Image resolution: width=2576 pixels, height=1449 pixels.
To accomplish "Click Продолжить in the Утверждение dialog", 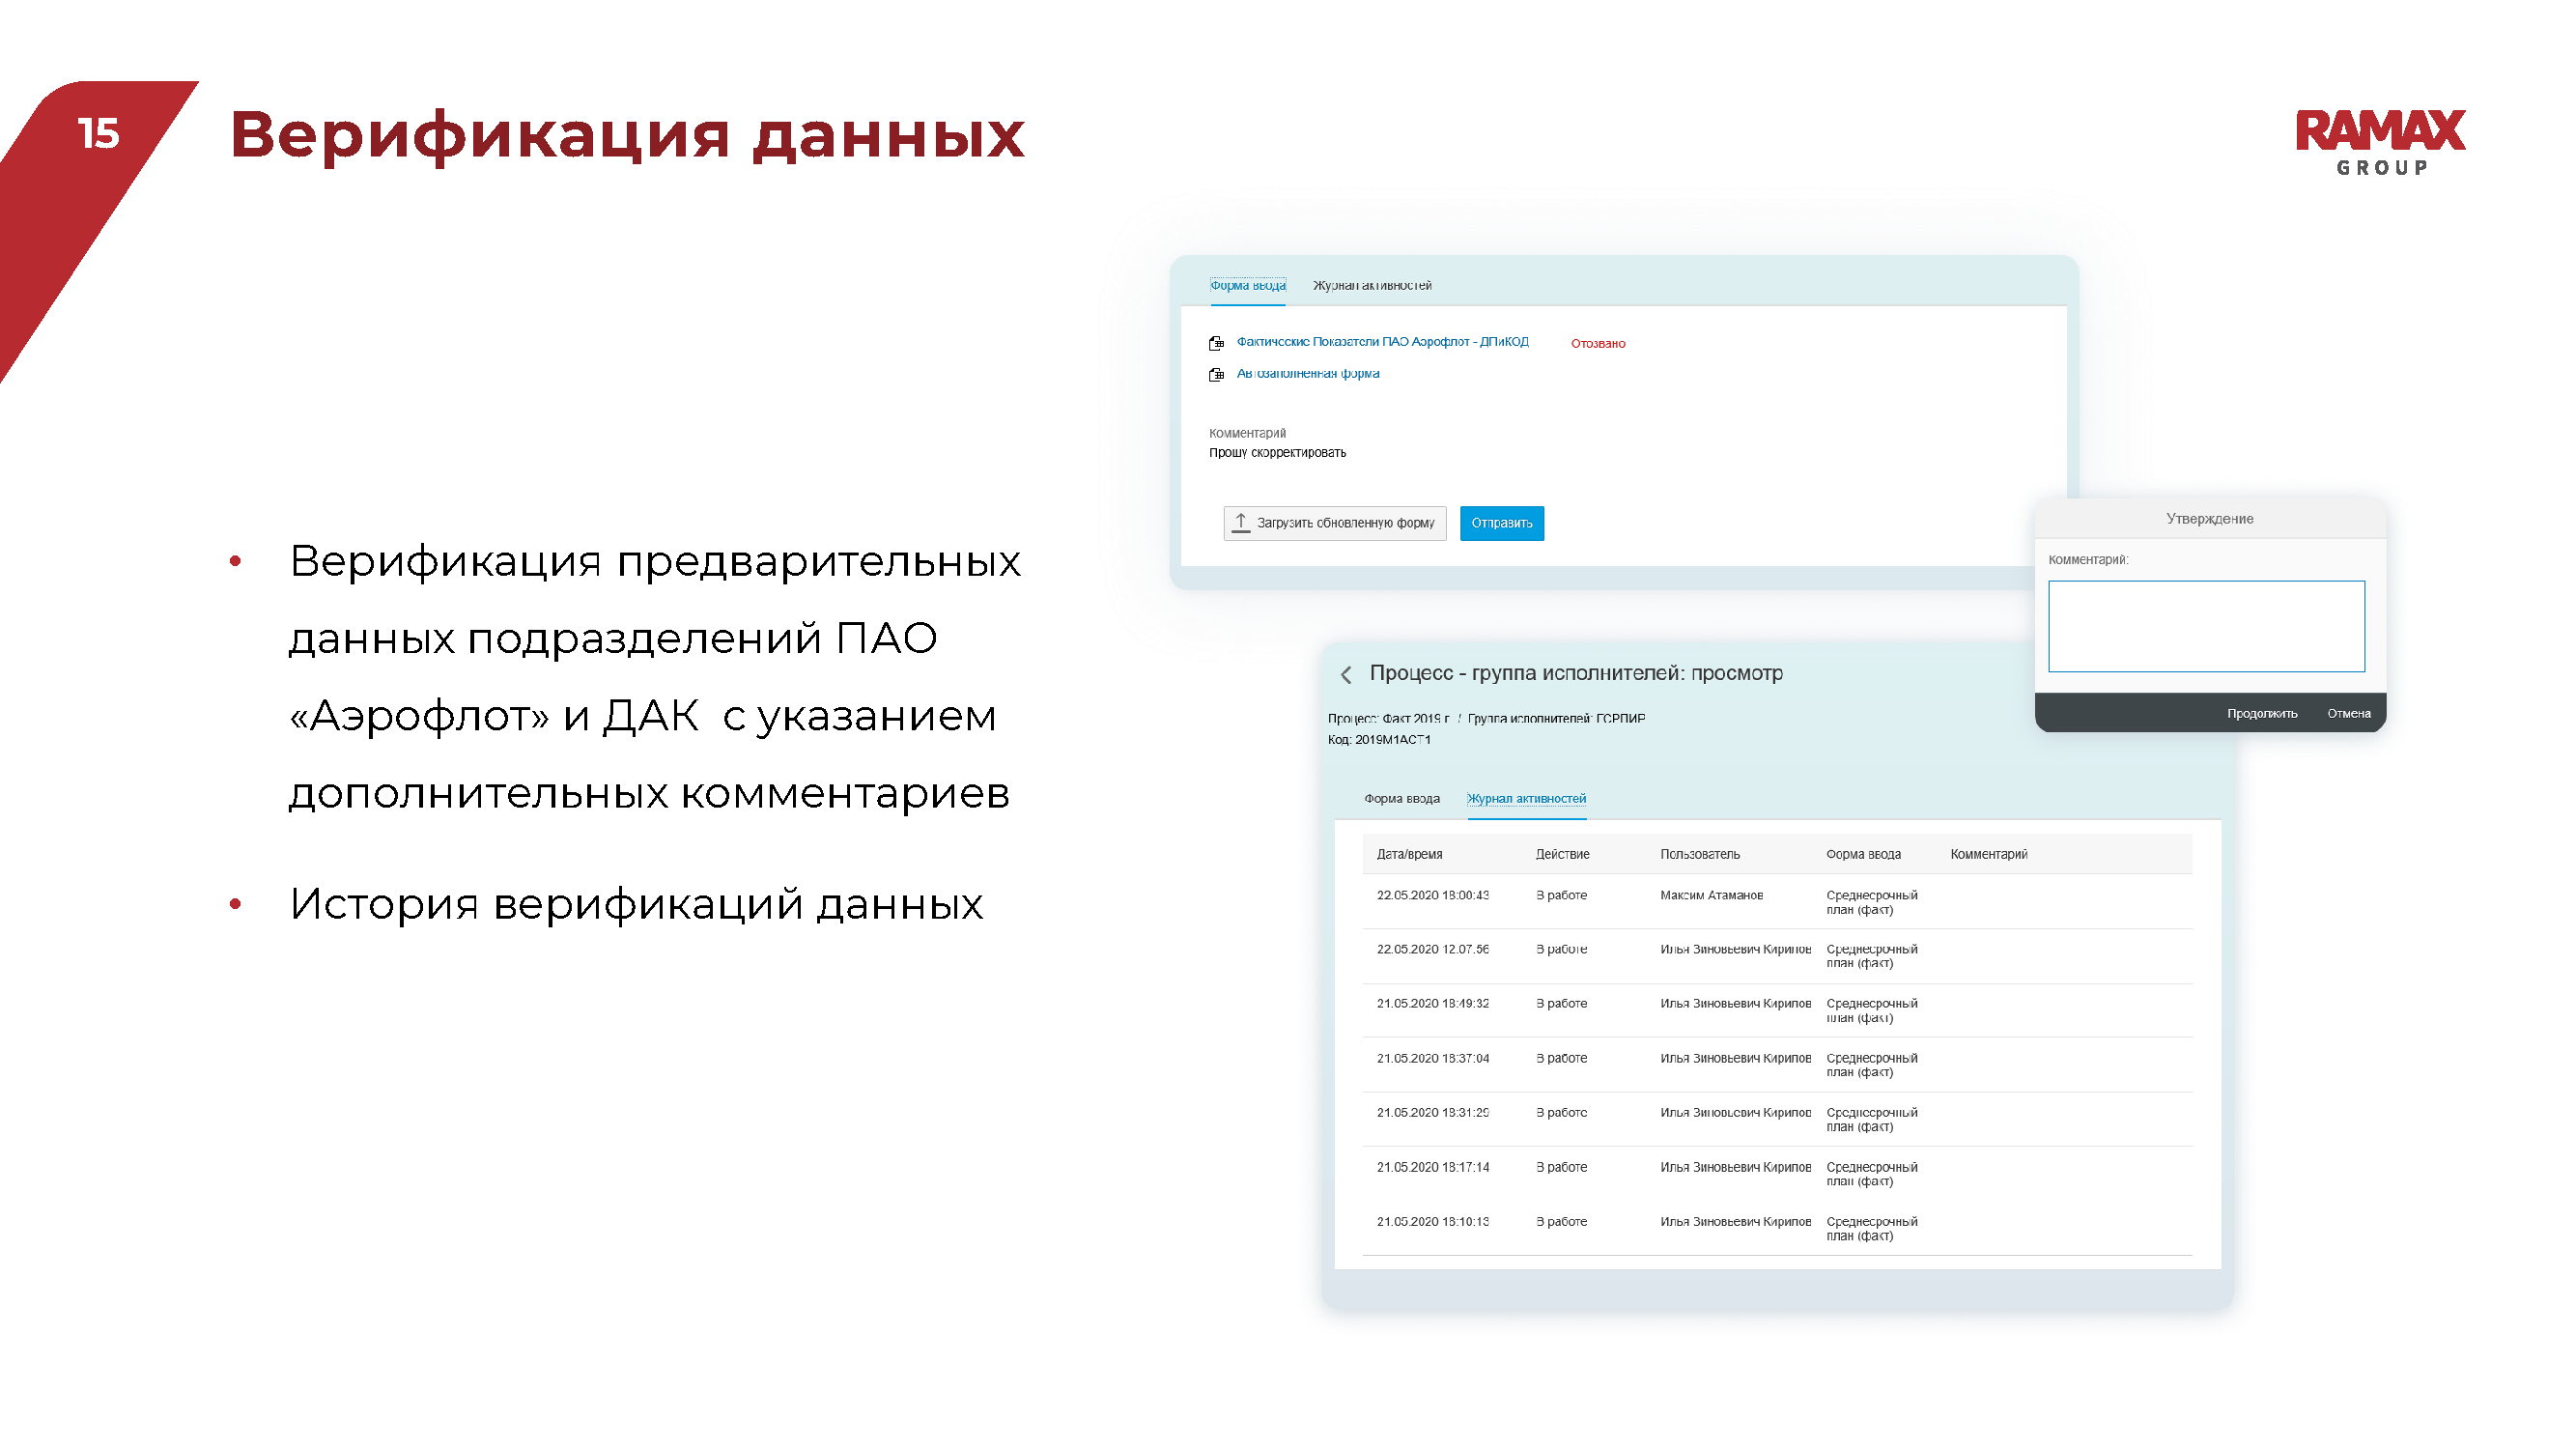I will coord(2262,714).
